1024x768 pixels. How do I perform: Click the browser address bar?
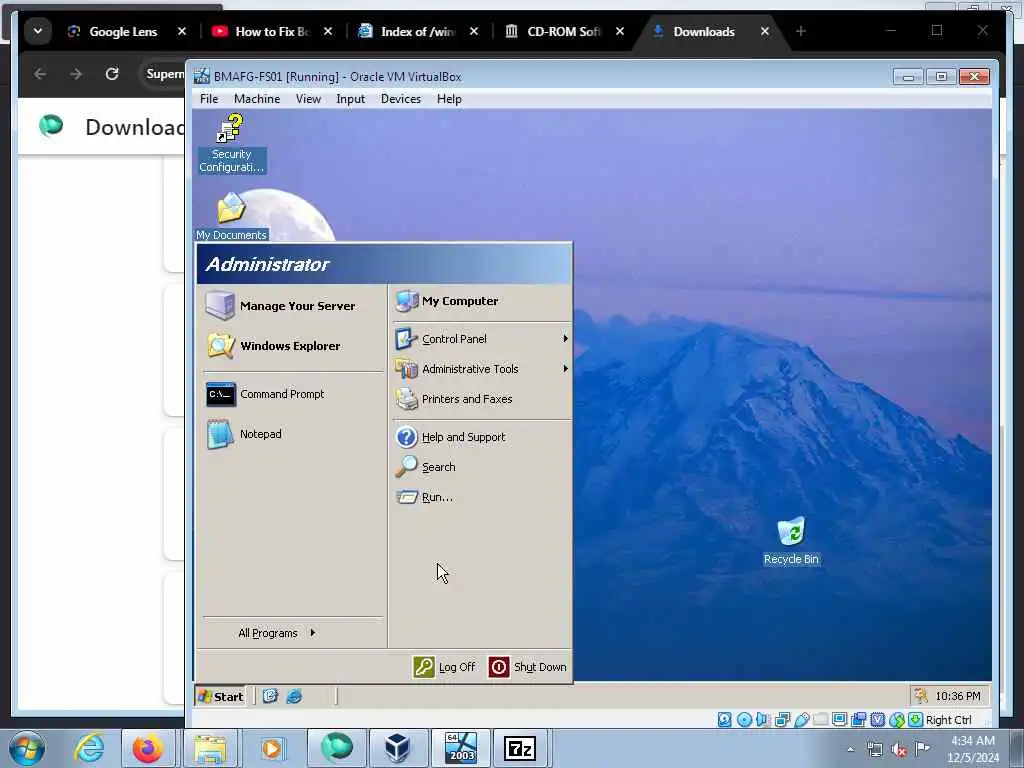coord(162,74)
